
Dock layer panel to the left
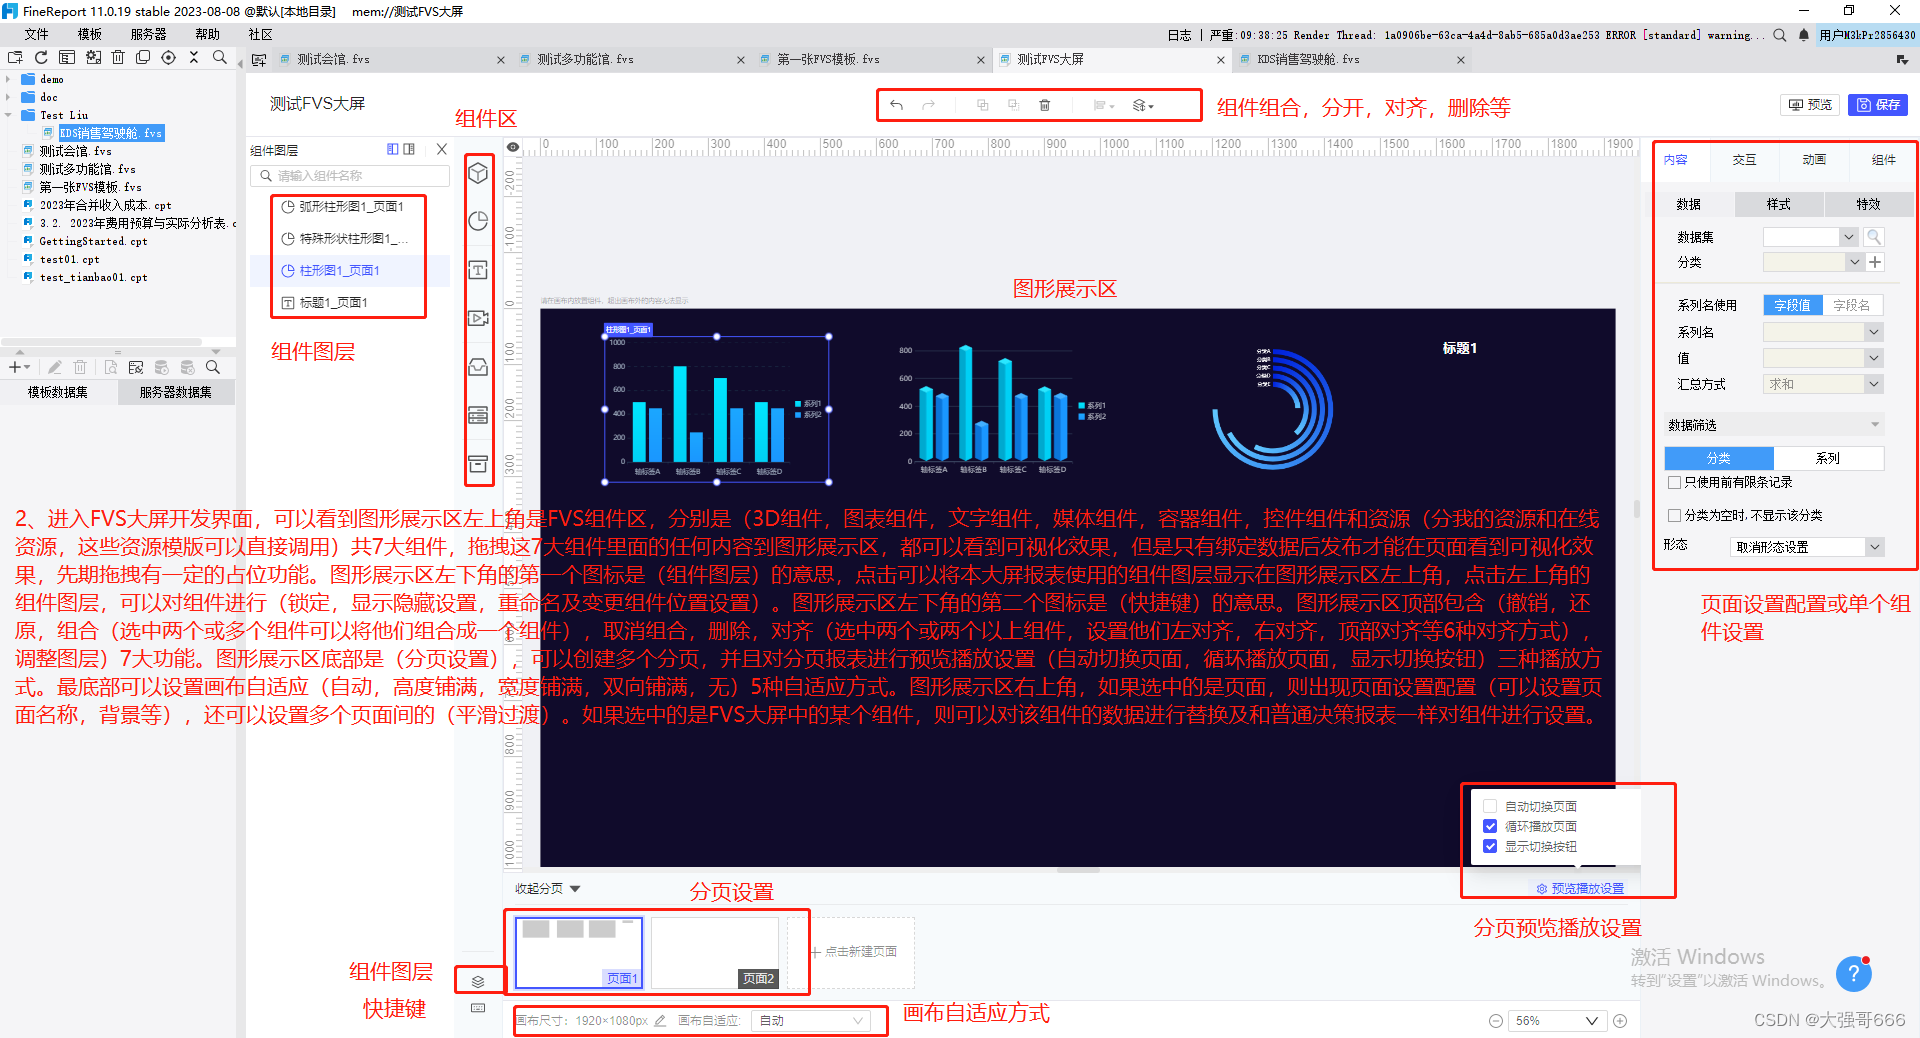pyautogui.click(x=393, y=149)
